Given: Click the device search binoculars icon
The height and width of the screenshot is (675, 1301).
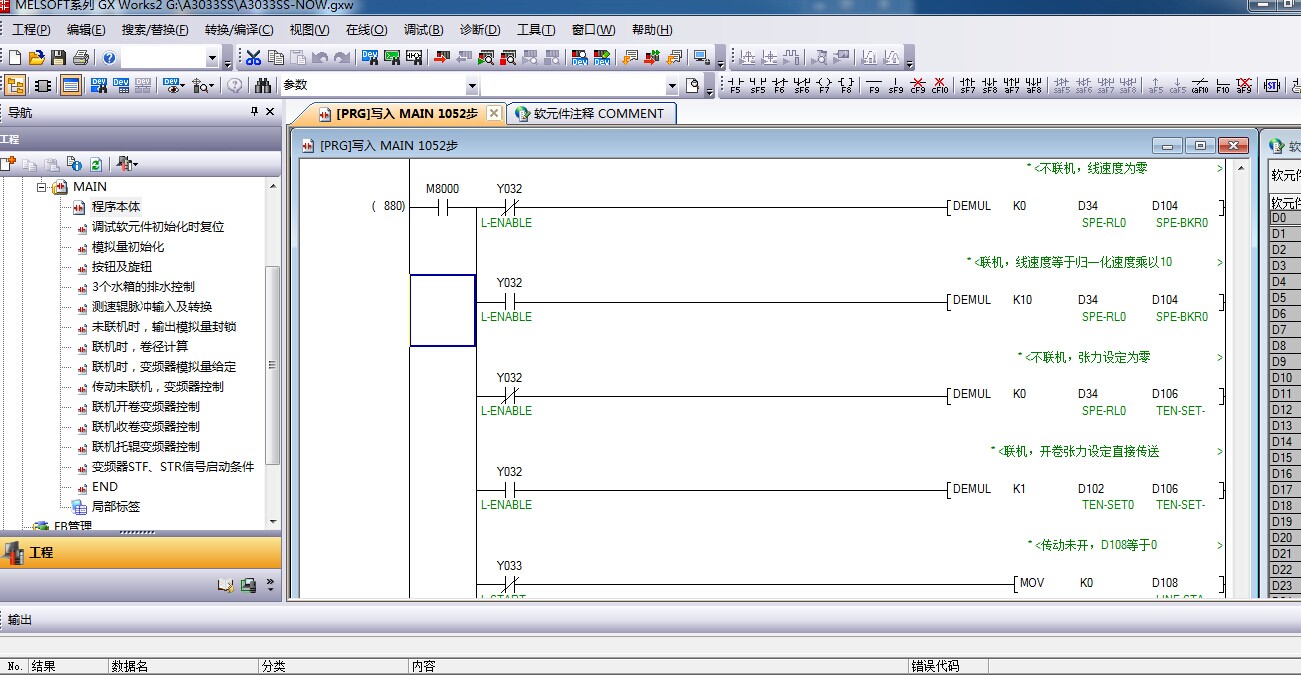Looking at the screenshot, I should (263, 86).
